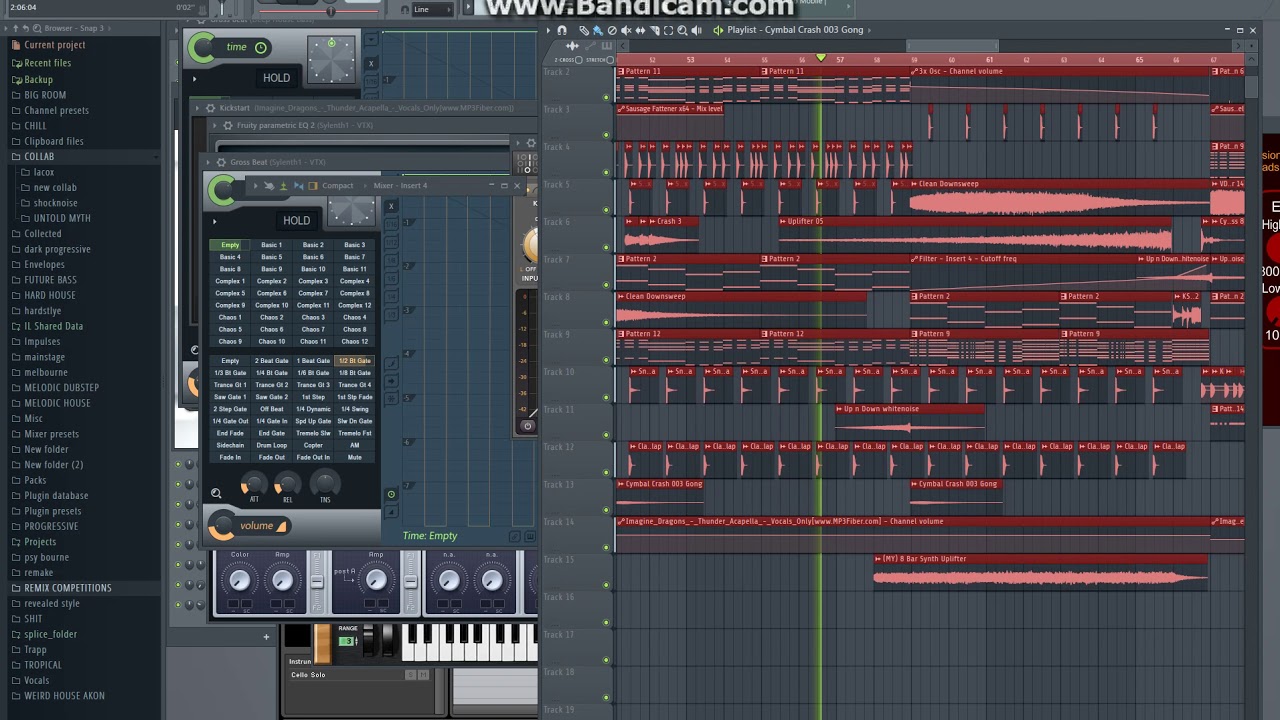Viewport: 1280px width, 720px height.
Task: Click the playlist horizontal scrollbar thumb
Action: [951, 46]
